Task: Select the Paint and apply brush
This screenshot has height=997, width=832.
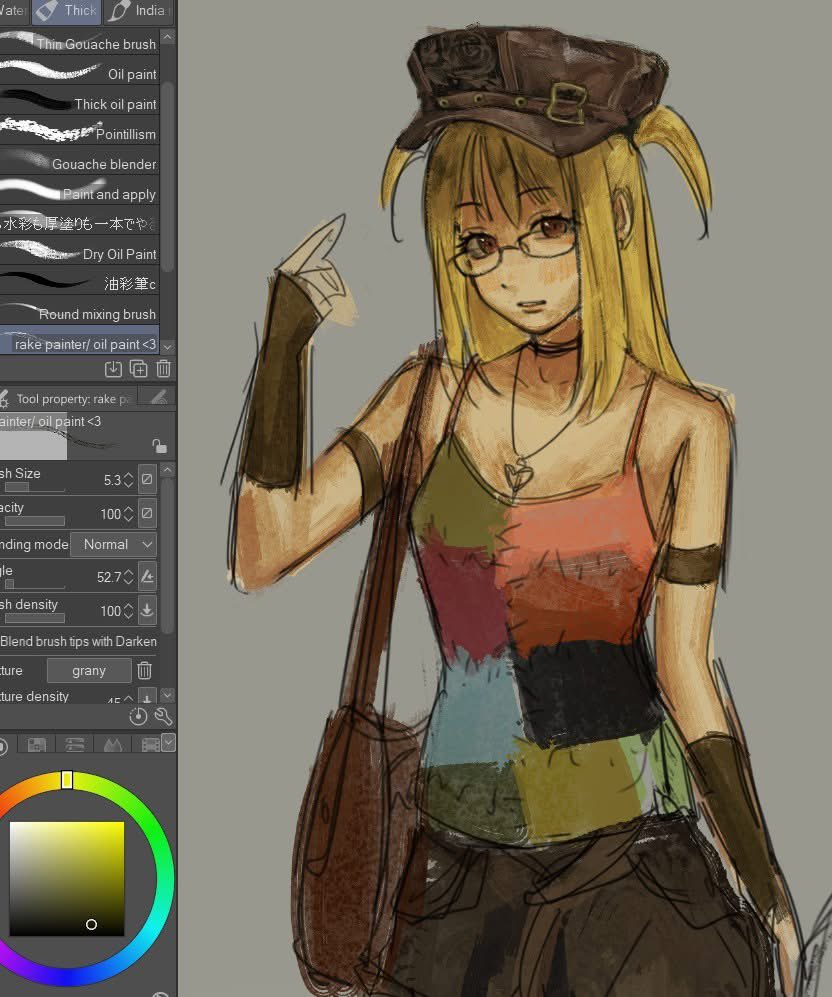Action: [x=79, y=191]
